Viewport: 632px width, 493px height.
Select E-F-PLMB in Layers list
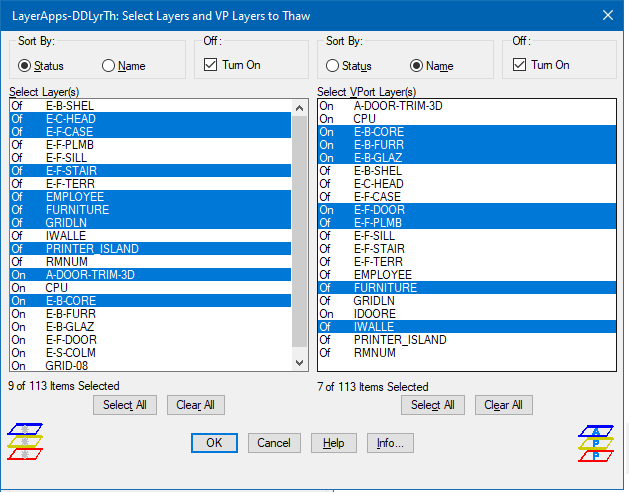coord(150,145)
